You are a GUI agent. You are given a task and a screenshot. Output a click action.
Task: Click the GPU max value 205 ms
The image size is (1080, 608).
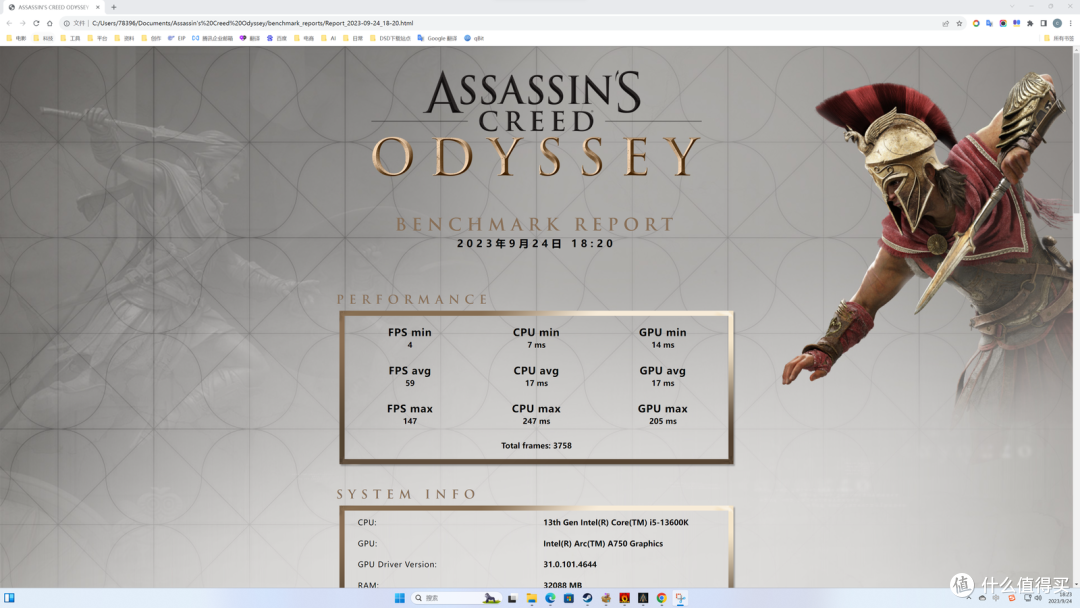[x=663, y=421]
